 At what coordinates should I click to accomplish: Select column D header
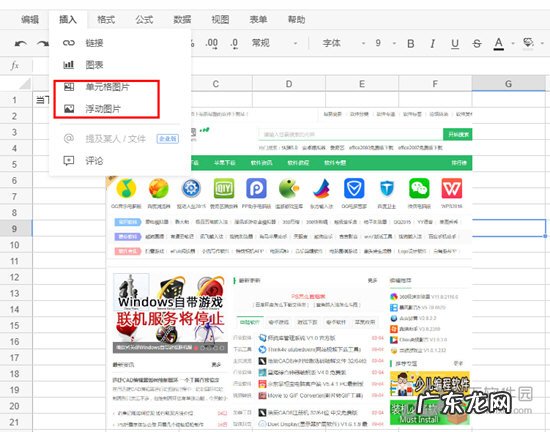coord(289,84)
